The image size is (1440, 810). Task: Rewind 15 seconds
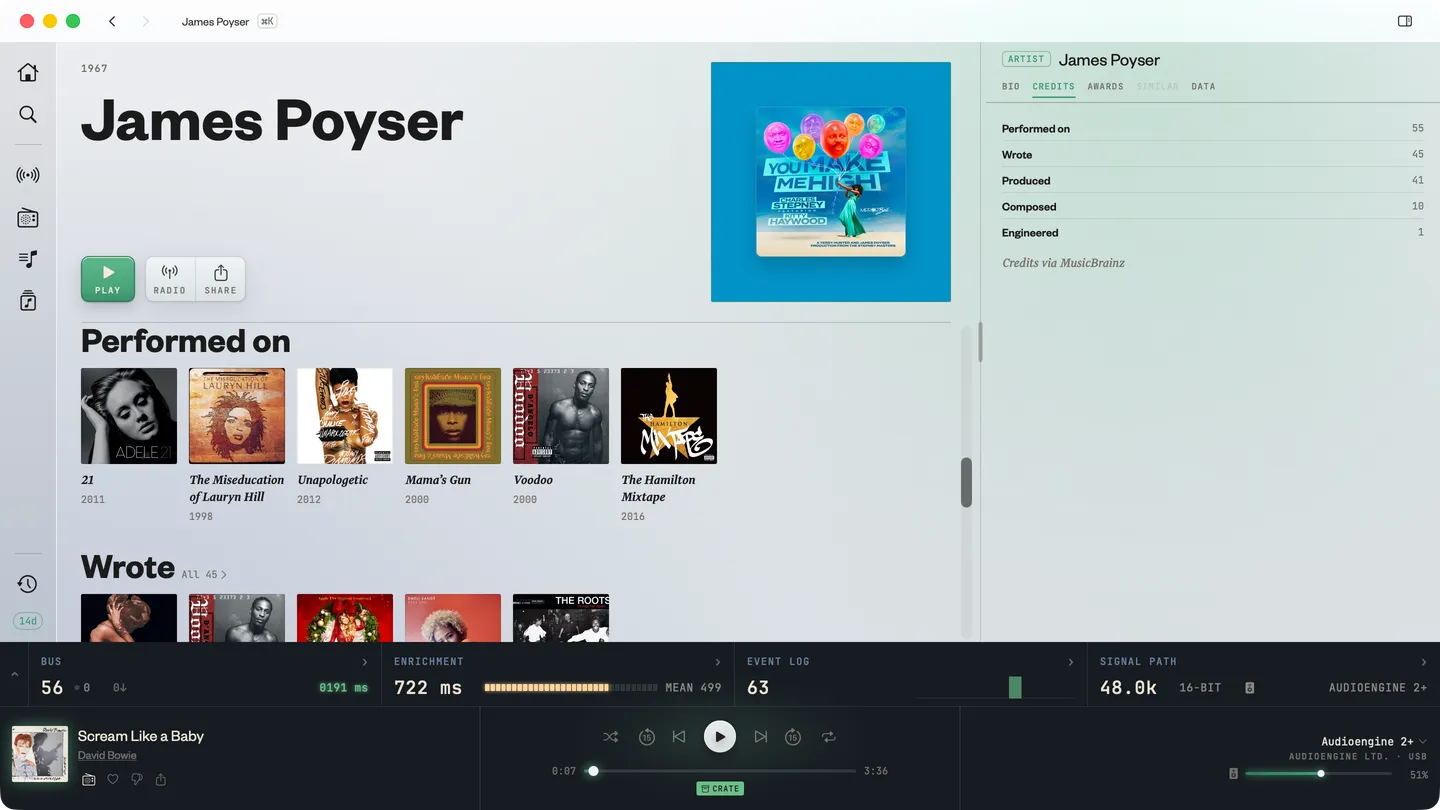coord(647,737)
